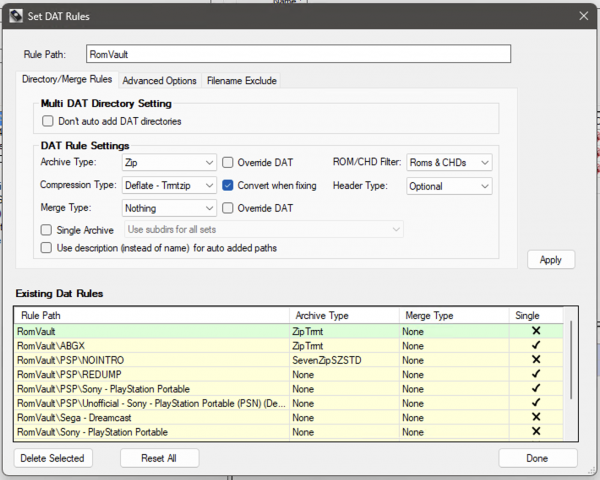Open the Header Type dropdown

(x=449, y=186)
